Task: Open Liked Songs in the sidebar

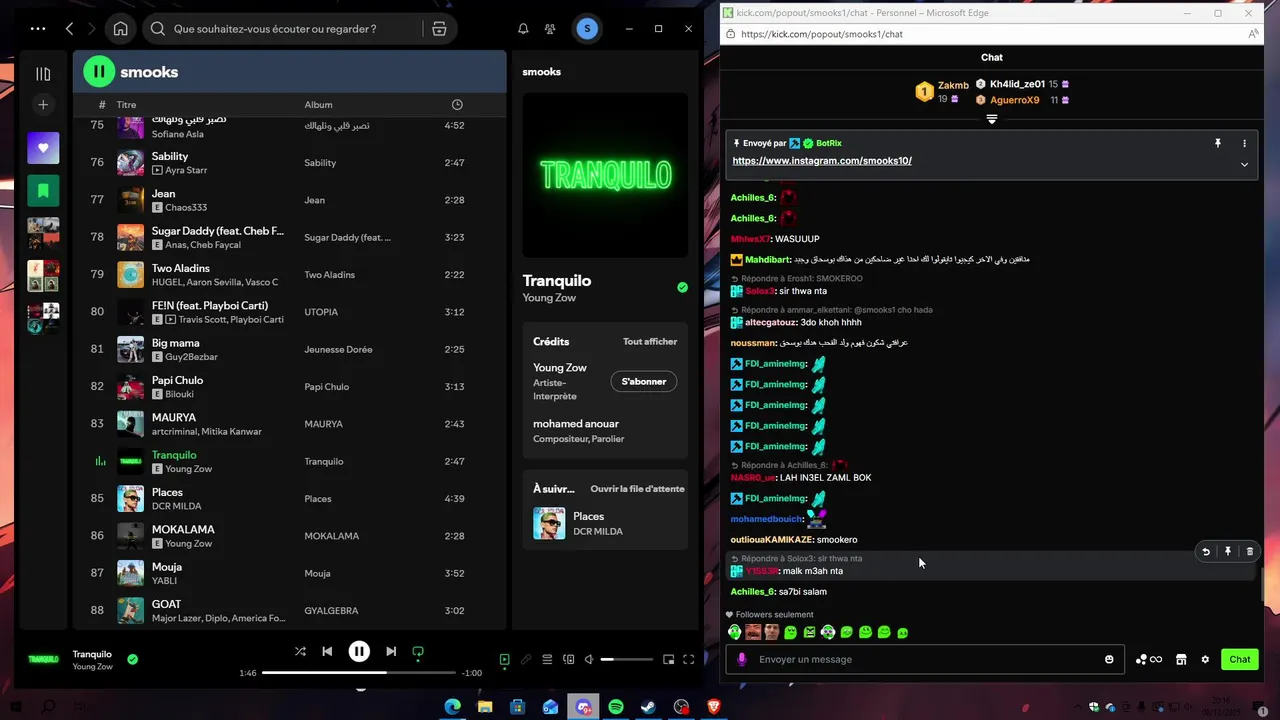Action: [x=43, y=148]
